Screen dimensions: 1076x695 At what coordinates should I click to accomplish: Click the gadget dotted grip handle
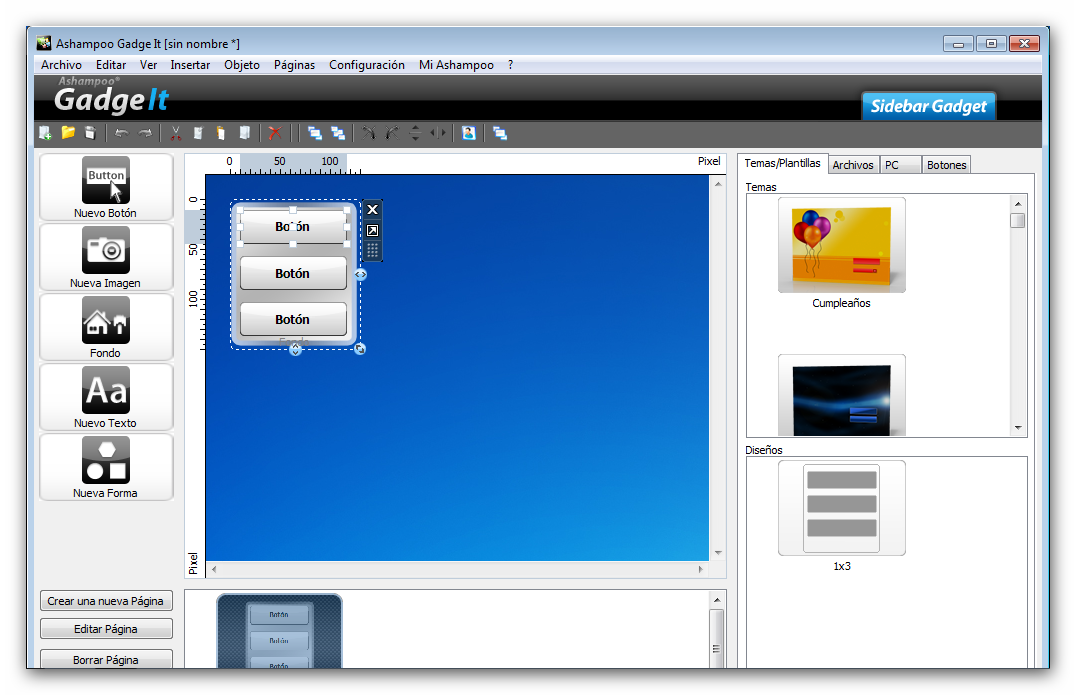373,250
